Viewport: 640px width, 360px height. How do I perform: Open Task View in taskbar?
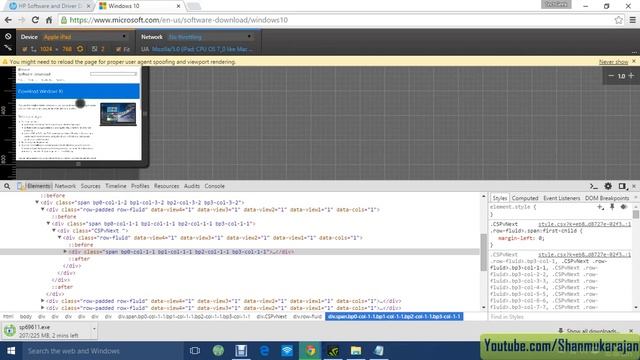click(x=195, y=351)
